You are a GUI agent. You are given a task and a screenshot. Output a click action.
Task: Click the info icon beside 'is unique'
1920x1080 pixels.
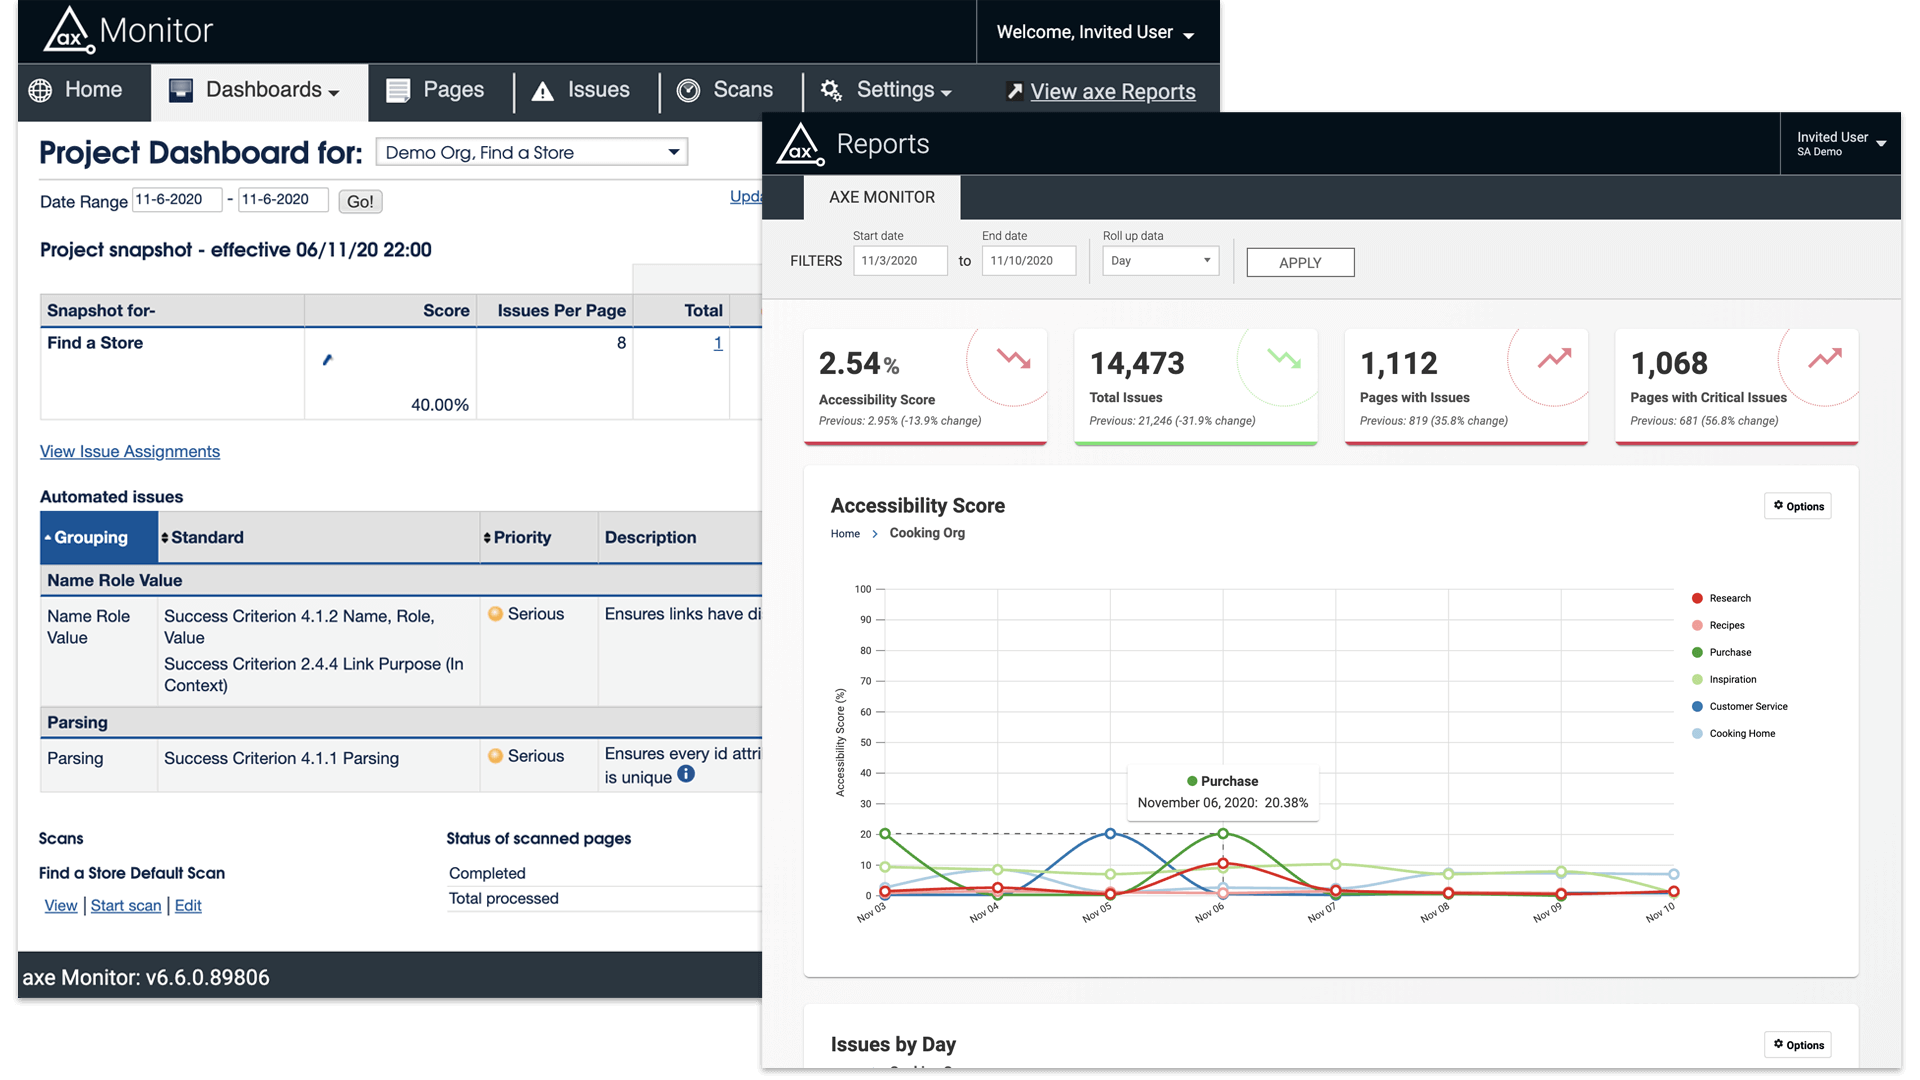click(686, 774)
